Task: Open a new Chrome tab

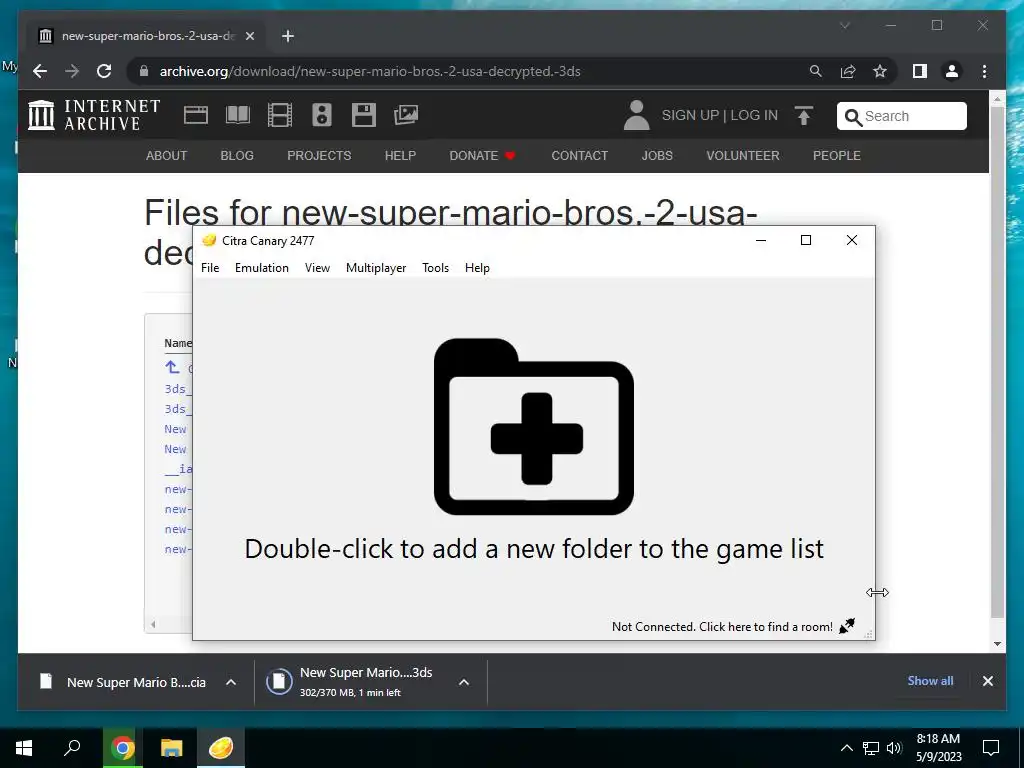Action: pos(288,36)
